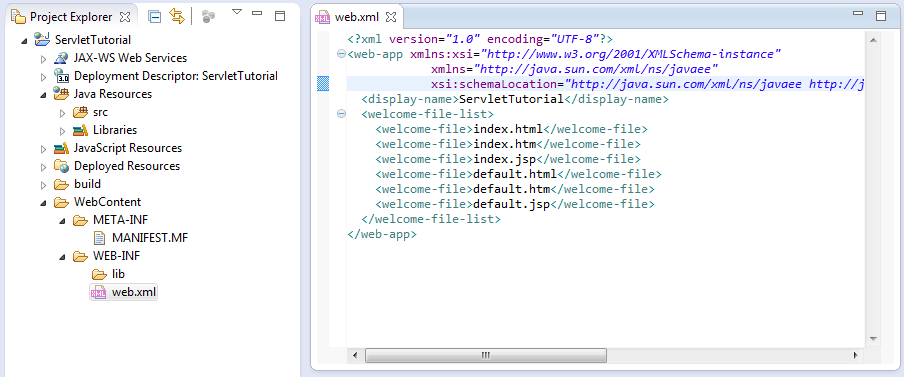Click the horizontal scrollbar thumb in editor
This screenshot has height=377, width=904.
(x=485, y=355)
